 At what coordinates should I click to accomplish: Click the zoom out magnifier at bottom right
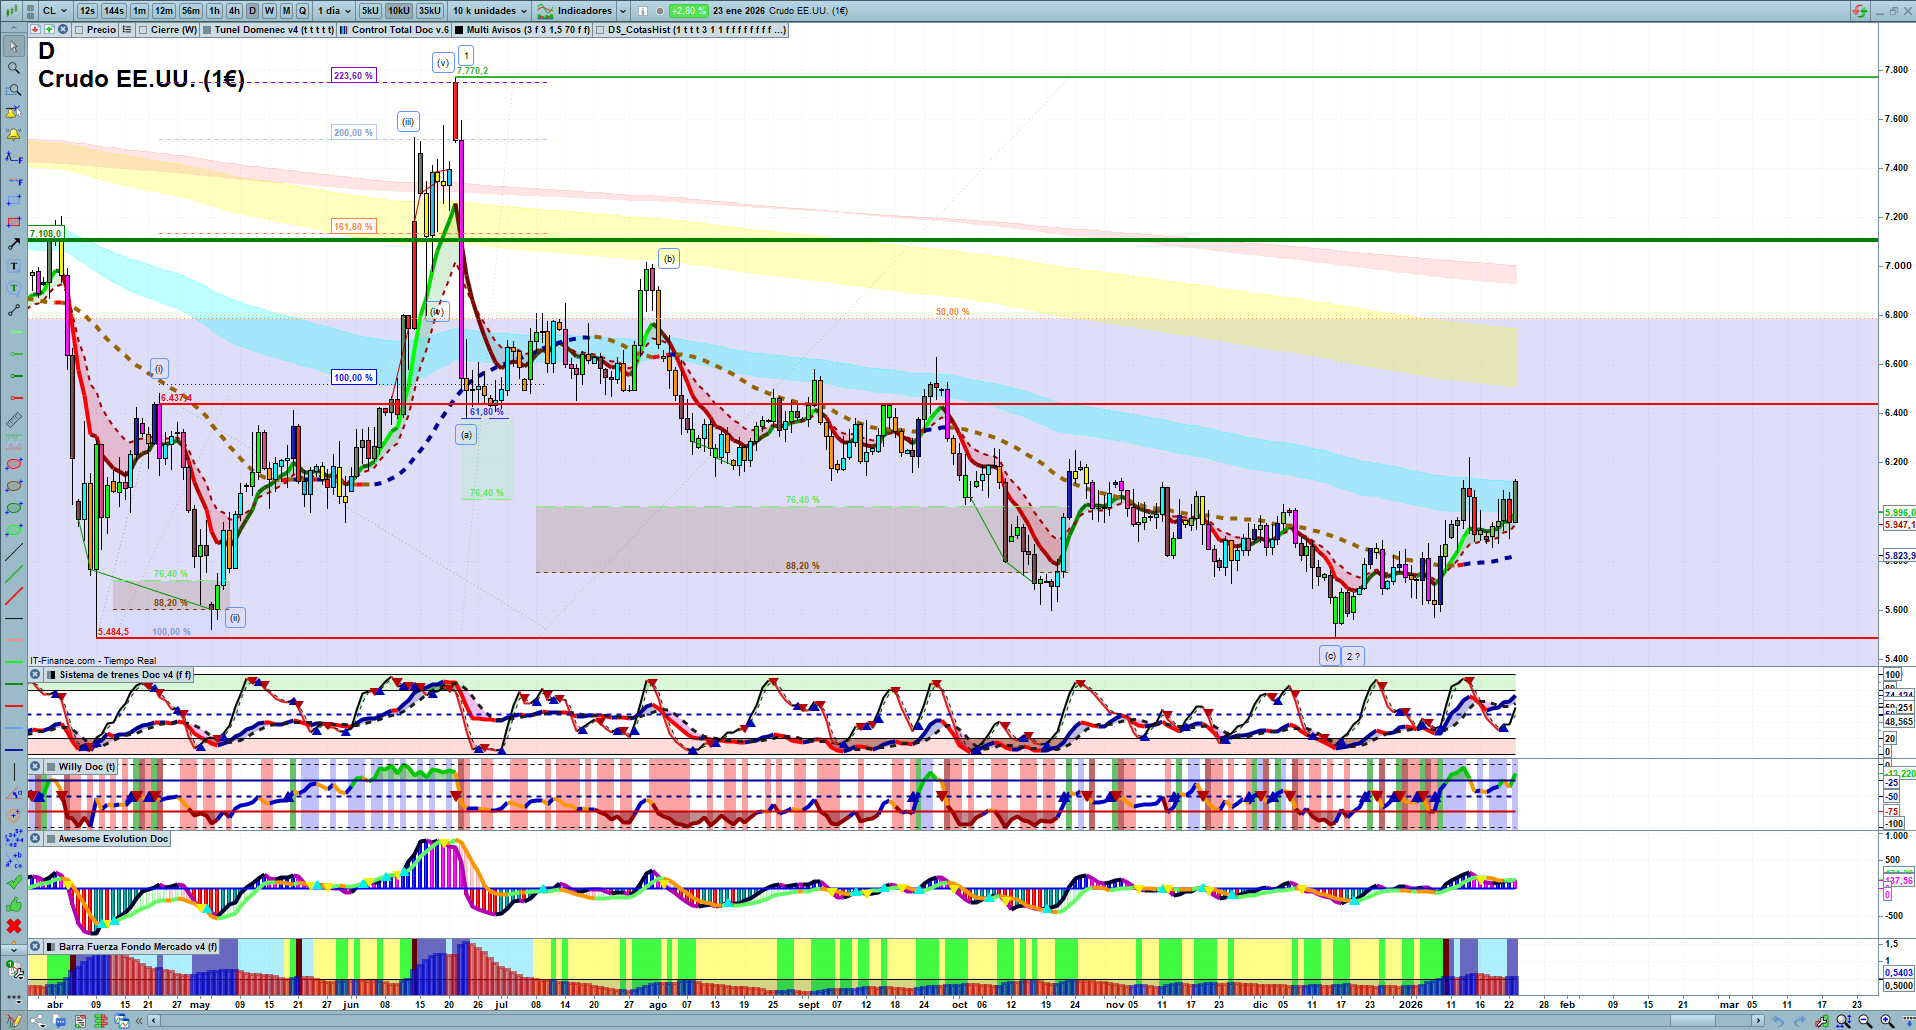coord(1865,1021)
